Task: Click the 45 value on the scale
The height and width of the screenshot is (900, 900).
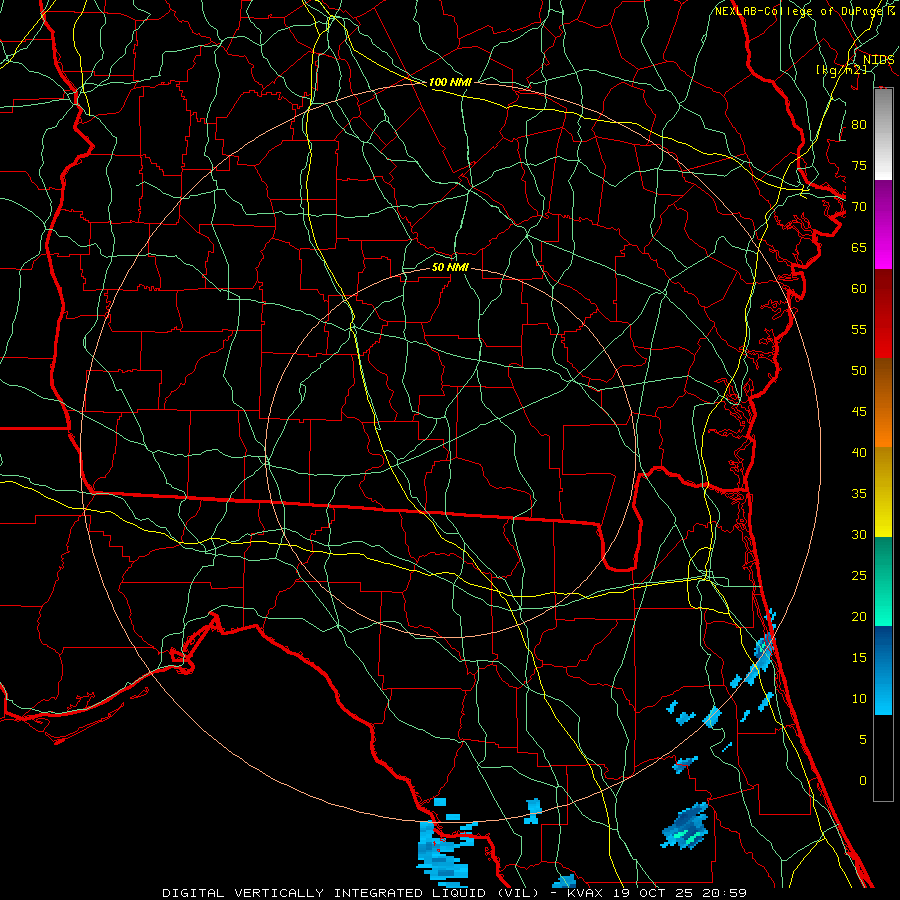Action: coord(859,412)
